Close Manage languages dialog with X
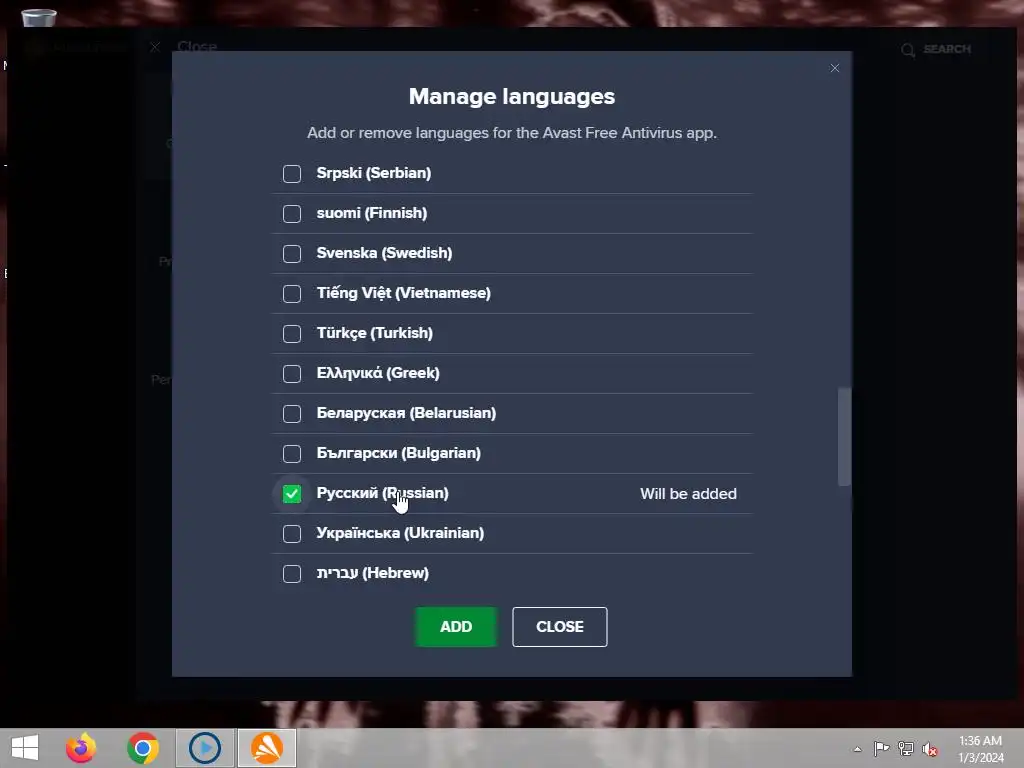This screenshot has width=1024, height=768. point(835,68)
